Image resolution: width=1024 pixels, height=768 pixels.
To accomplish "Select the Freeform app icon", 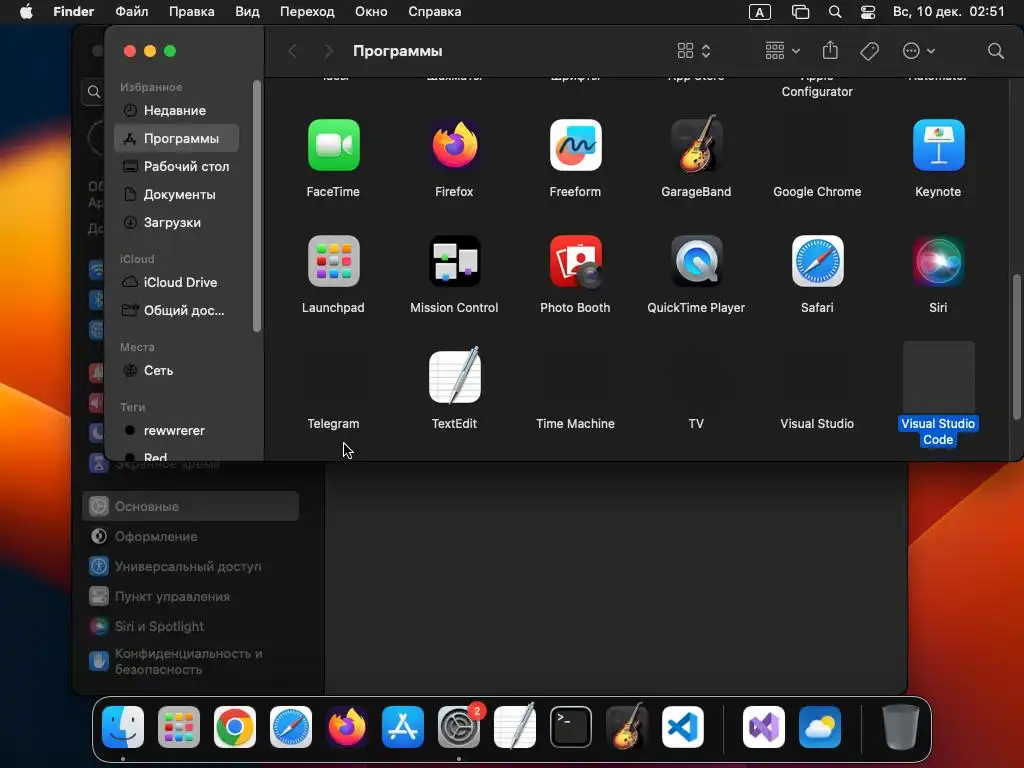I will [x=575, y=145].
